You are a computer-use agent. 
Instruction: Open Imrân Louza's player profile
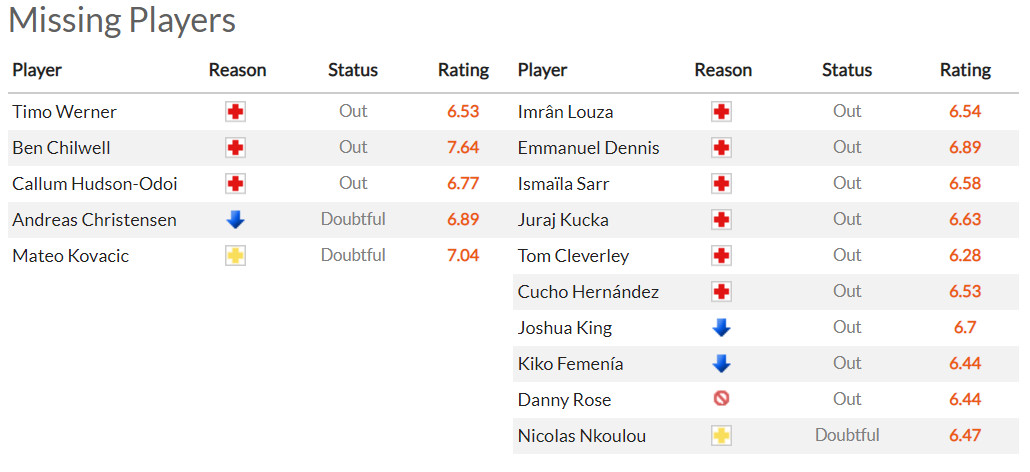point(565,112)
